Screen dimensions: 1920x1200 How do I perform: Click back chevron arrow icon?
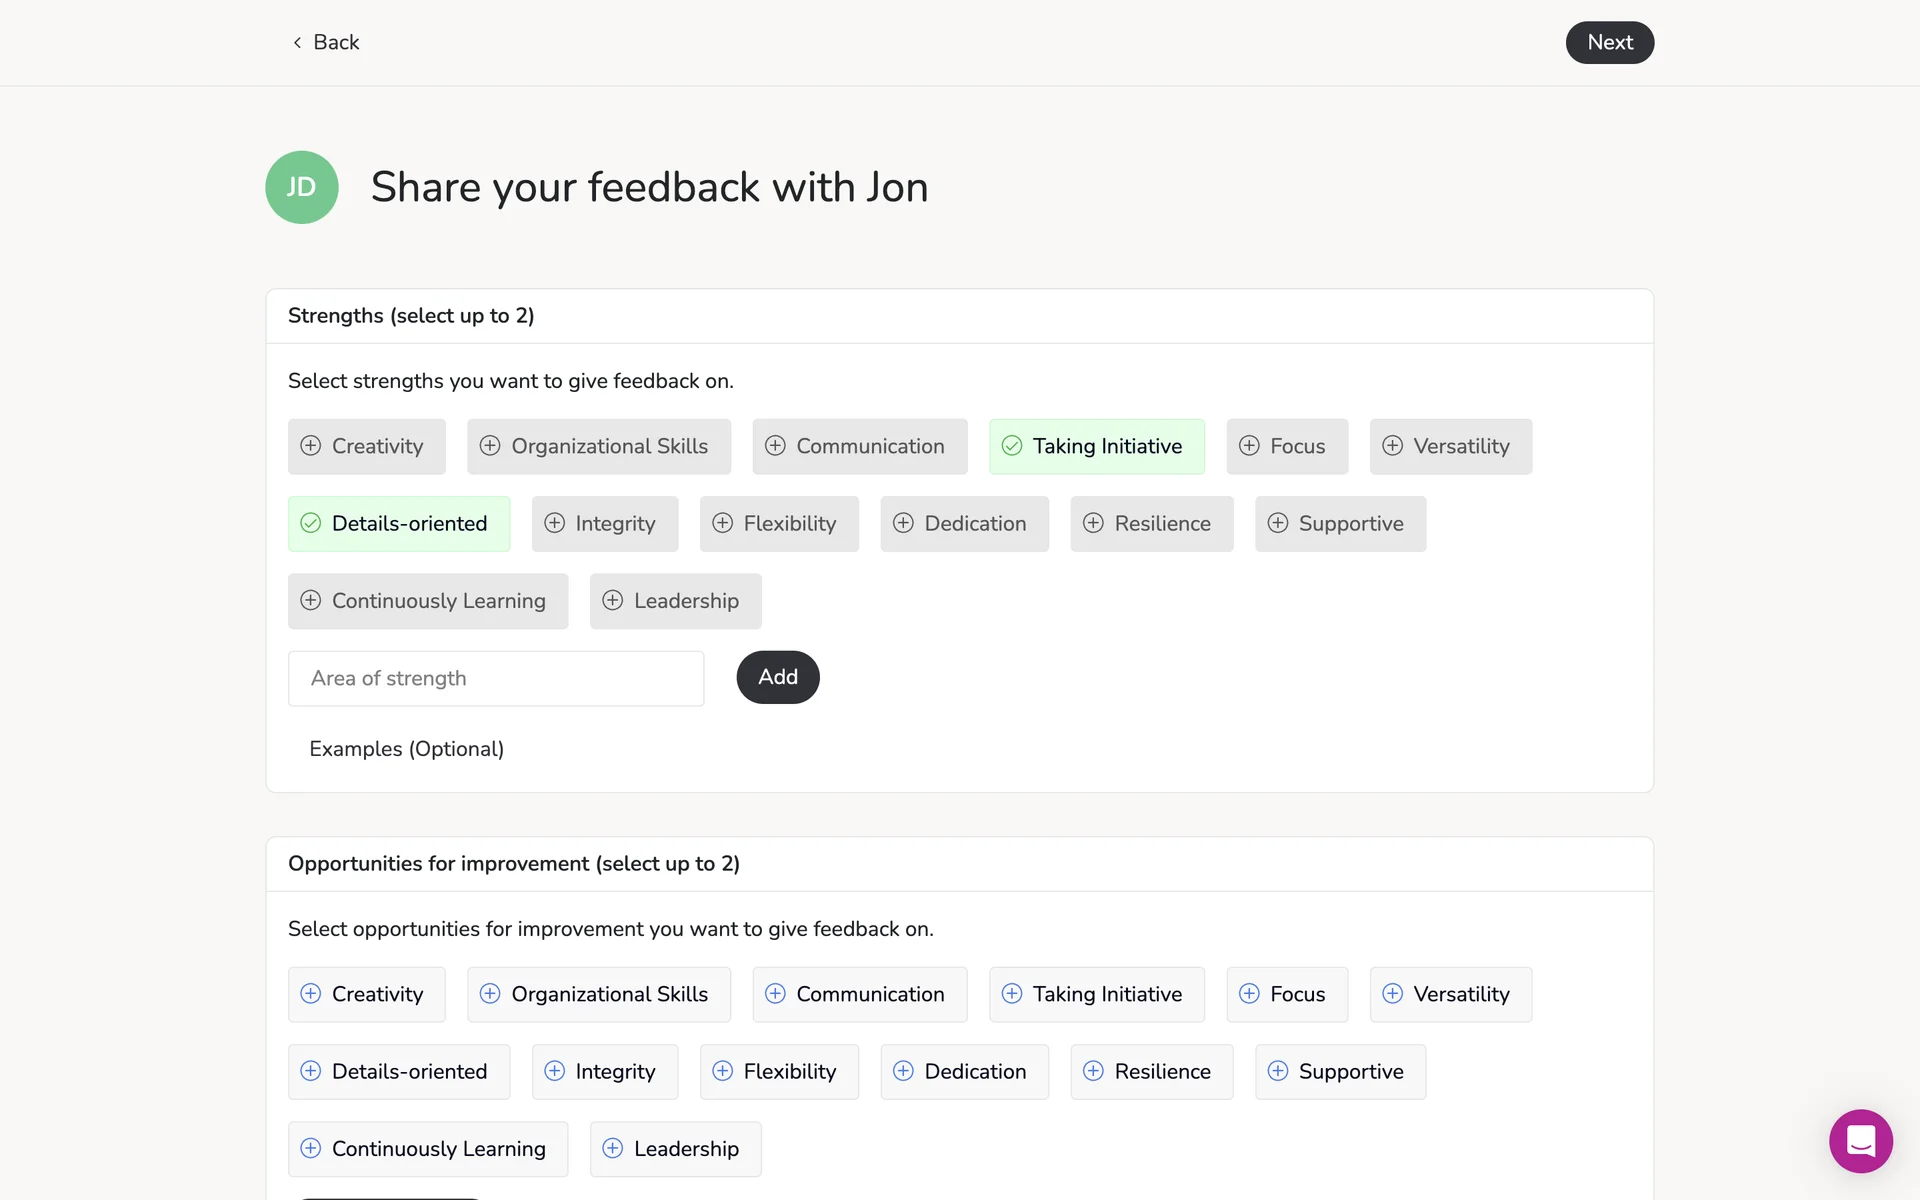click(297, 42)
